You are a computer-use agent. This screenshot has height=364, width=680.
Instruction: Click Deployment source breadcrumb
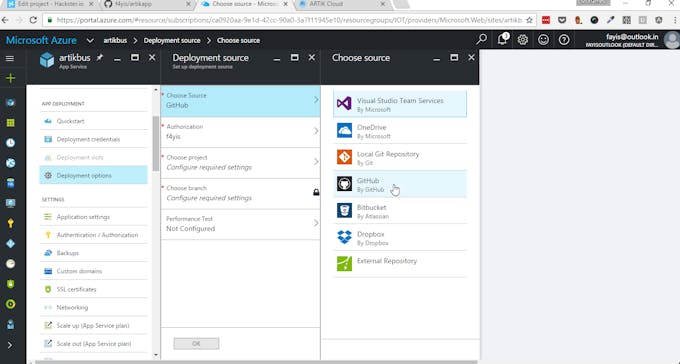(x=172, y=40)
